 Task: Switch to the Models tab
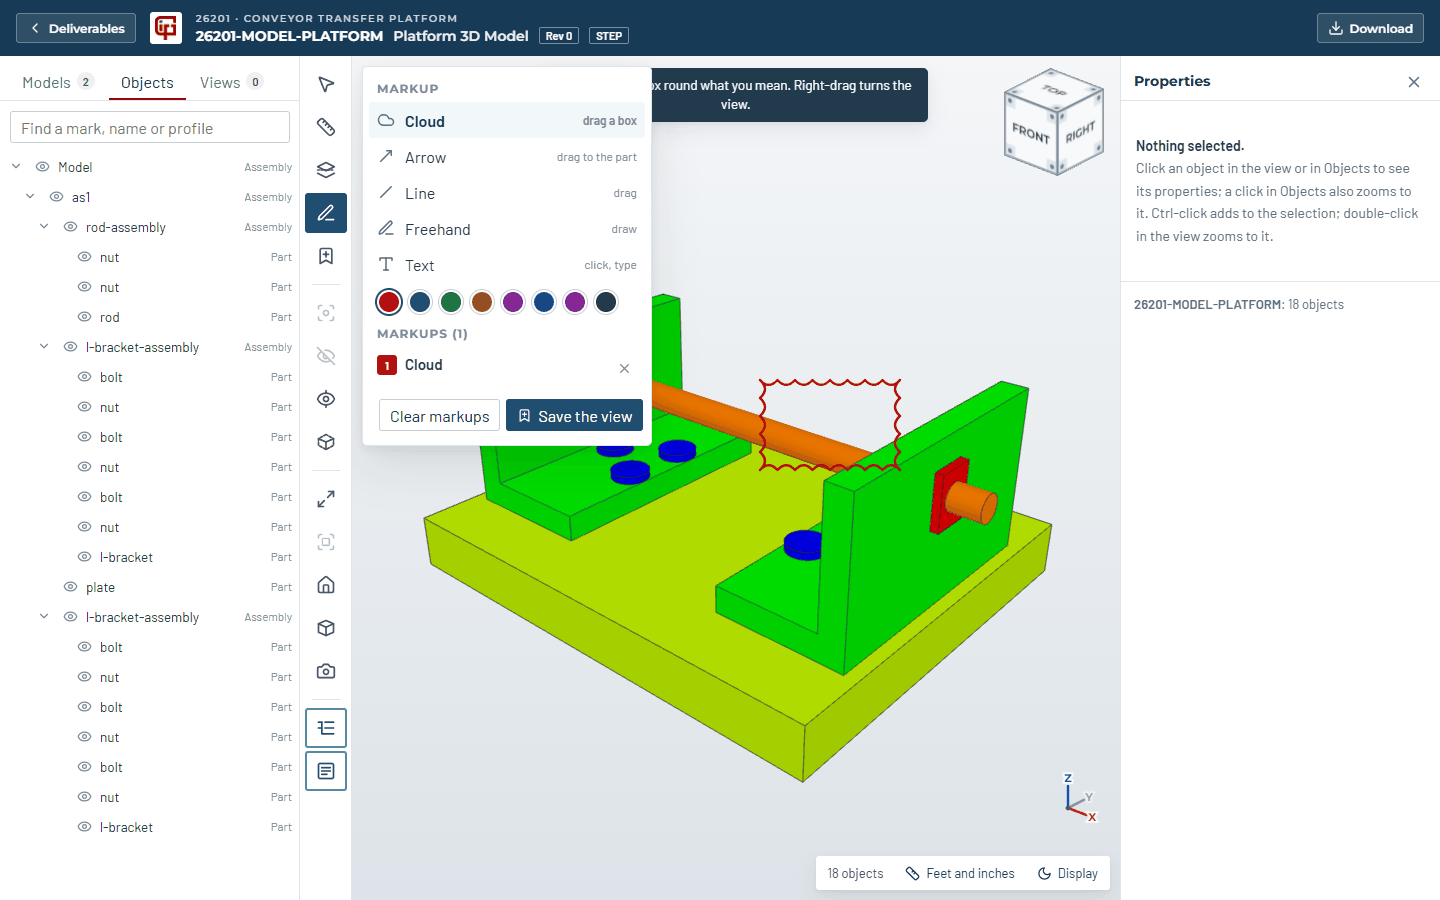click(x=58, y=82)
